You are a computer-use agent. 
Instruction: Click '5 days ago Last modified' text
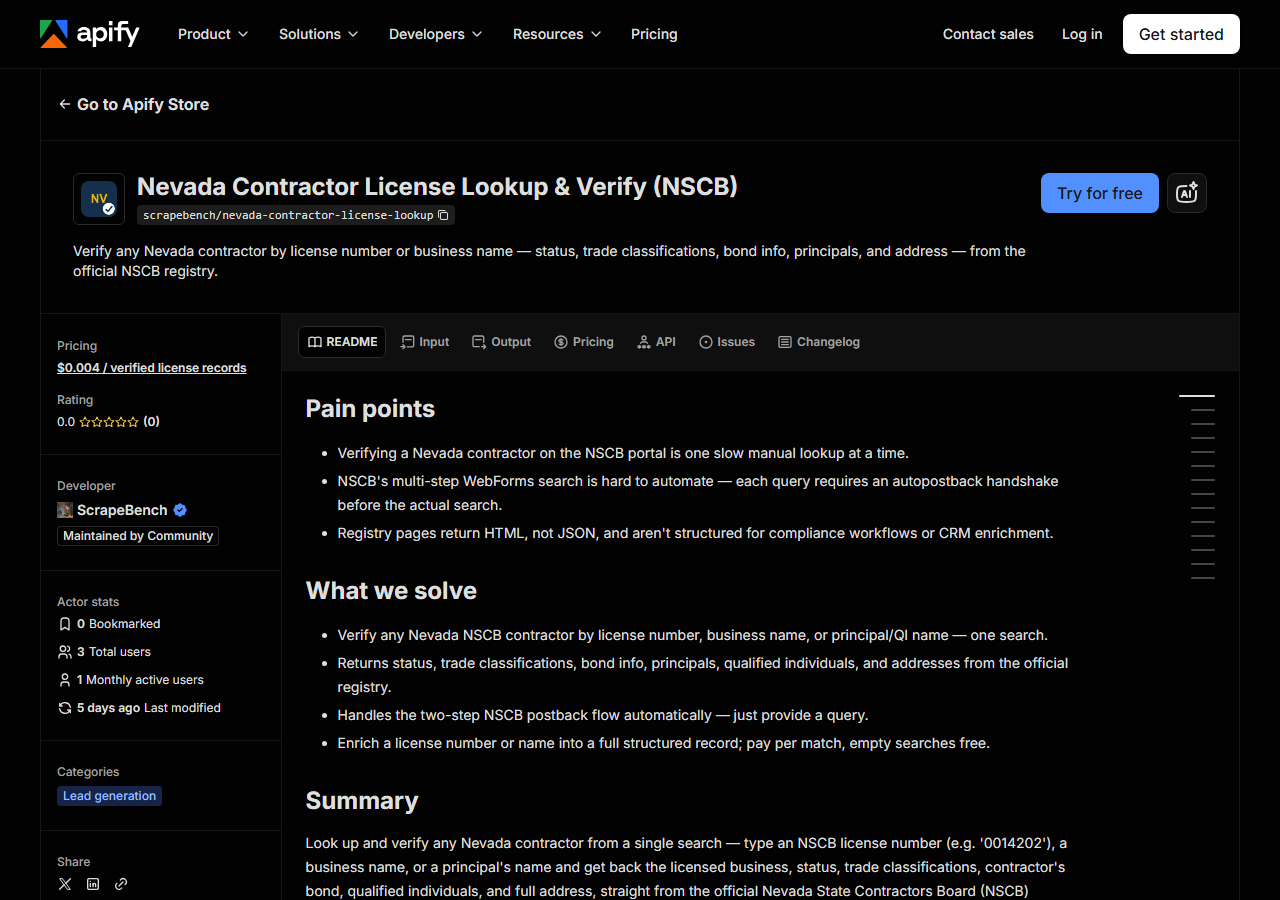[x=149, y=708]
